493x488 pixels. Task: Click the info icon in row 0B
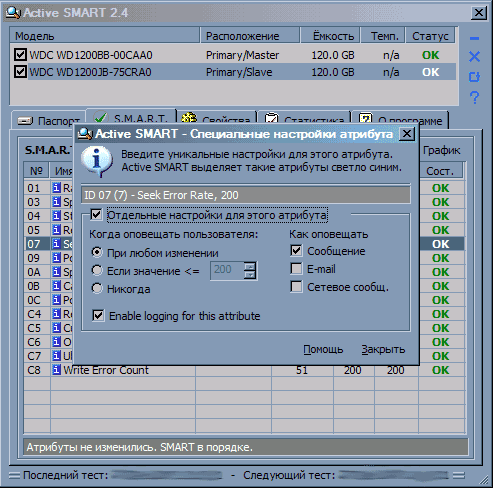click(x=56, y=286)
